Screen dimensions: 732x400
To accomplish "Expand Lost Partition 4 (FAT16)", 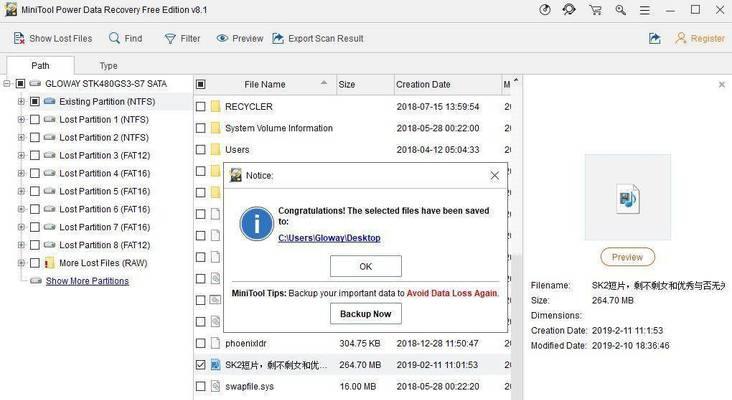I will [21, 173].
